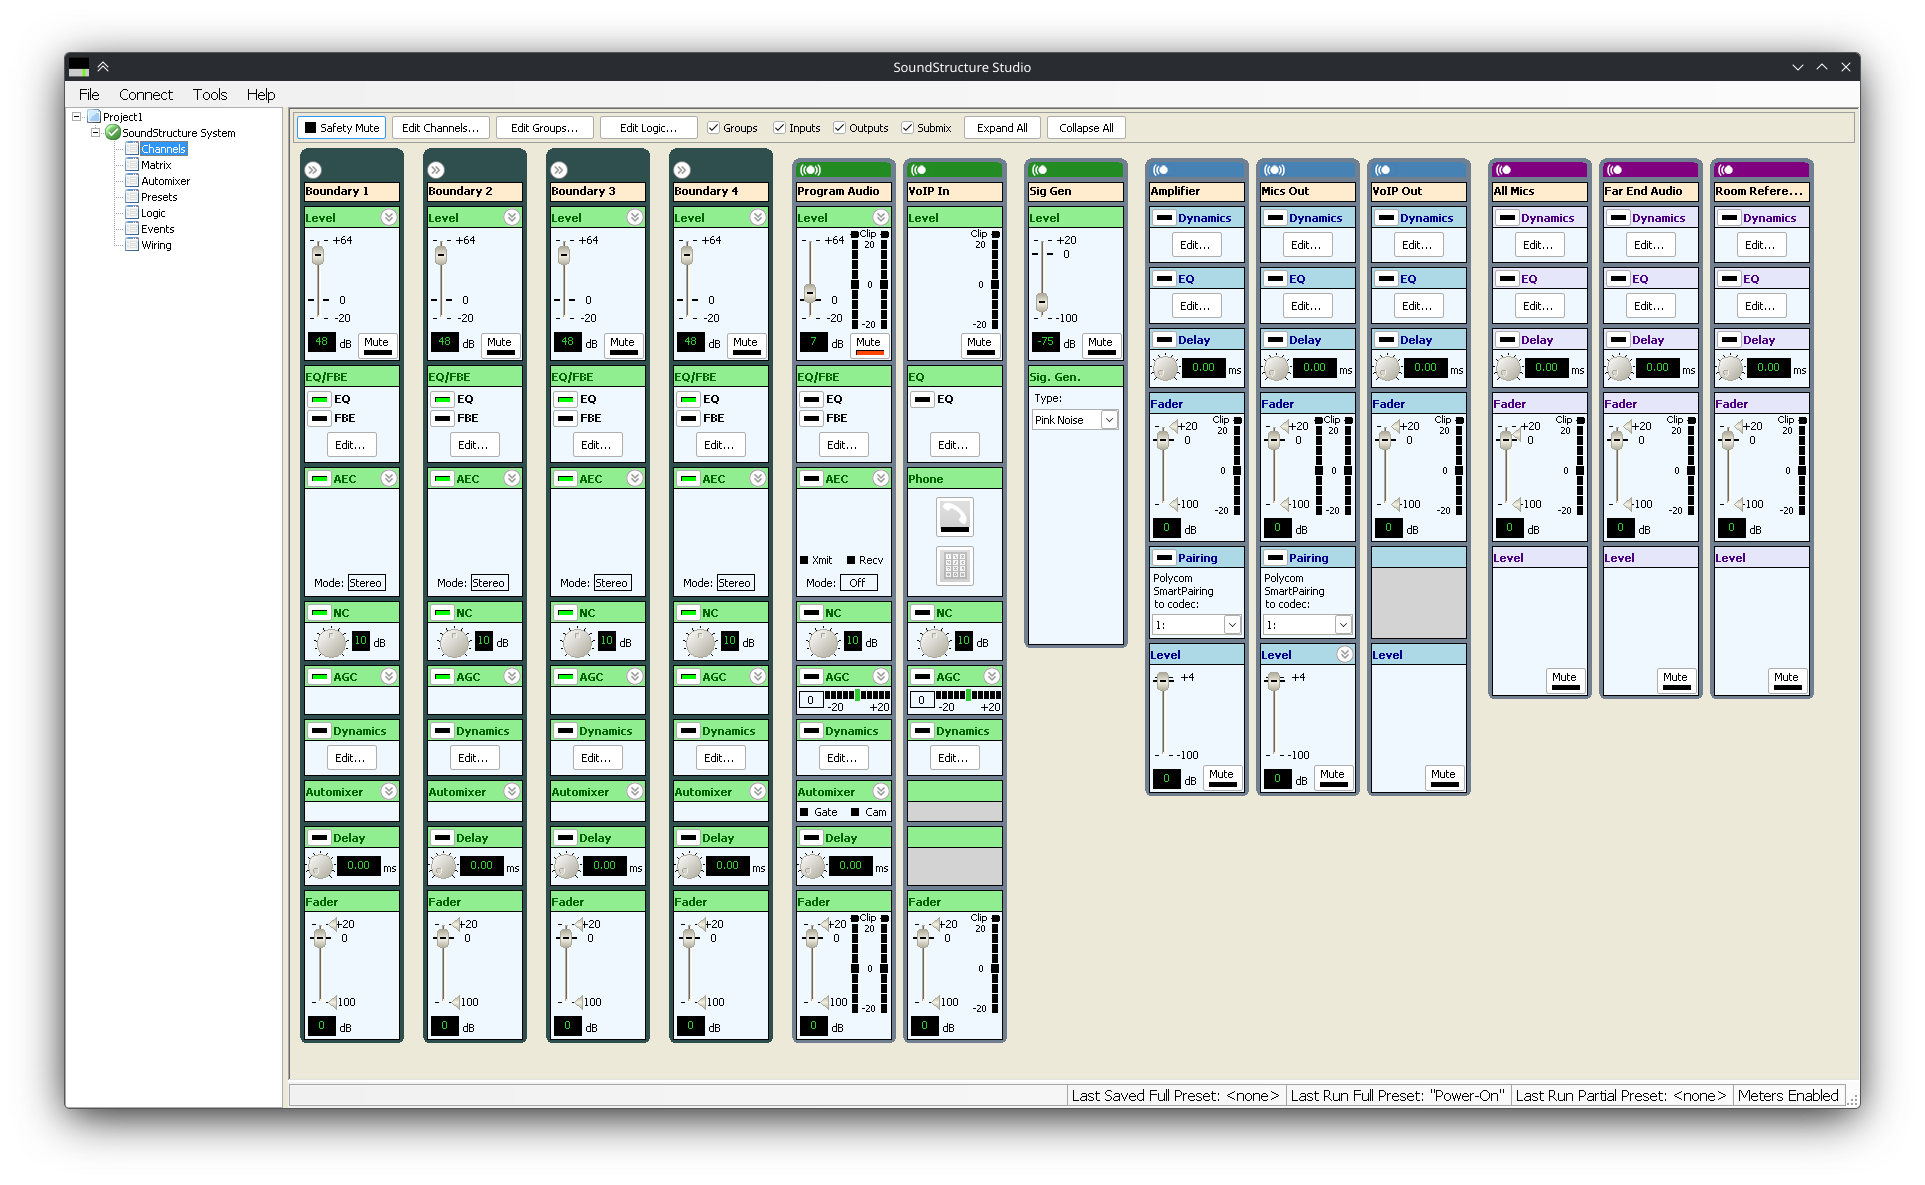Viewport: 1925px width, 1185px height.
Task: Click the Amplifier Delay knob
Action: click(x=1165, y=368)
